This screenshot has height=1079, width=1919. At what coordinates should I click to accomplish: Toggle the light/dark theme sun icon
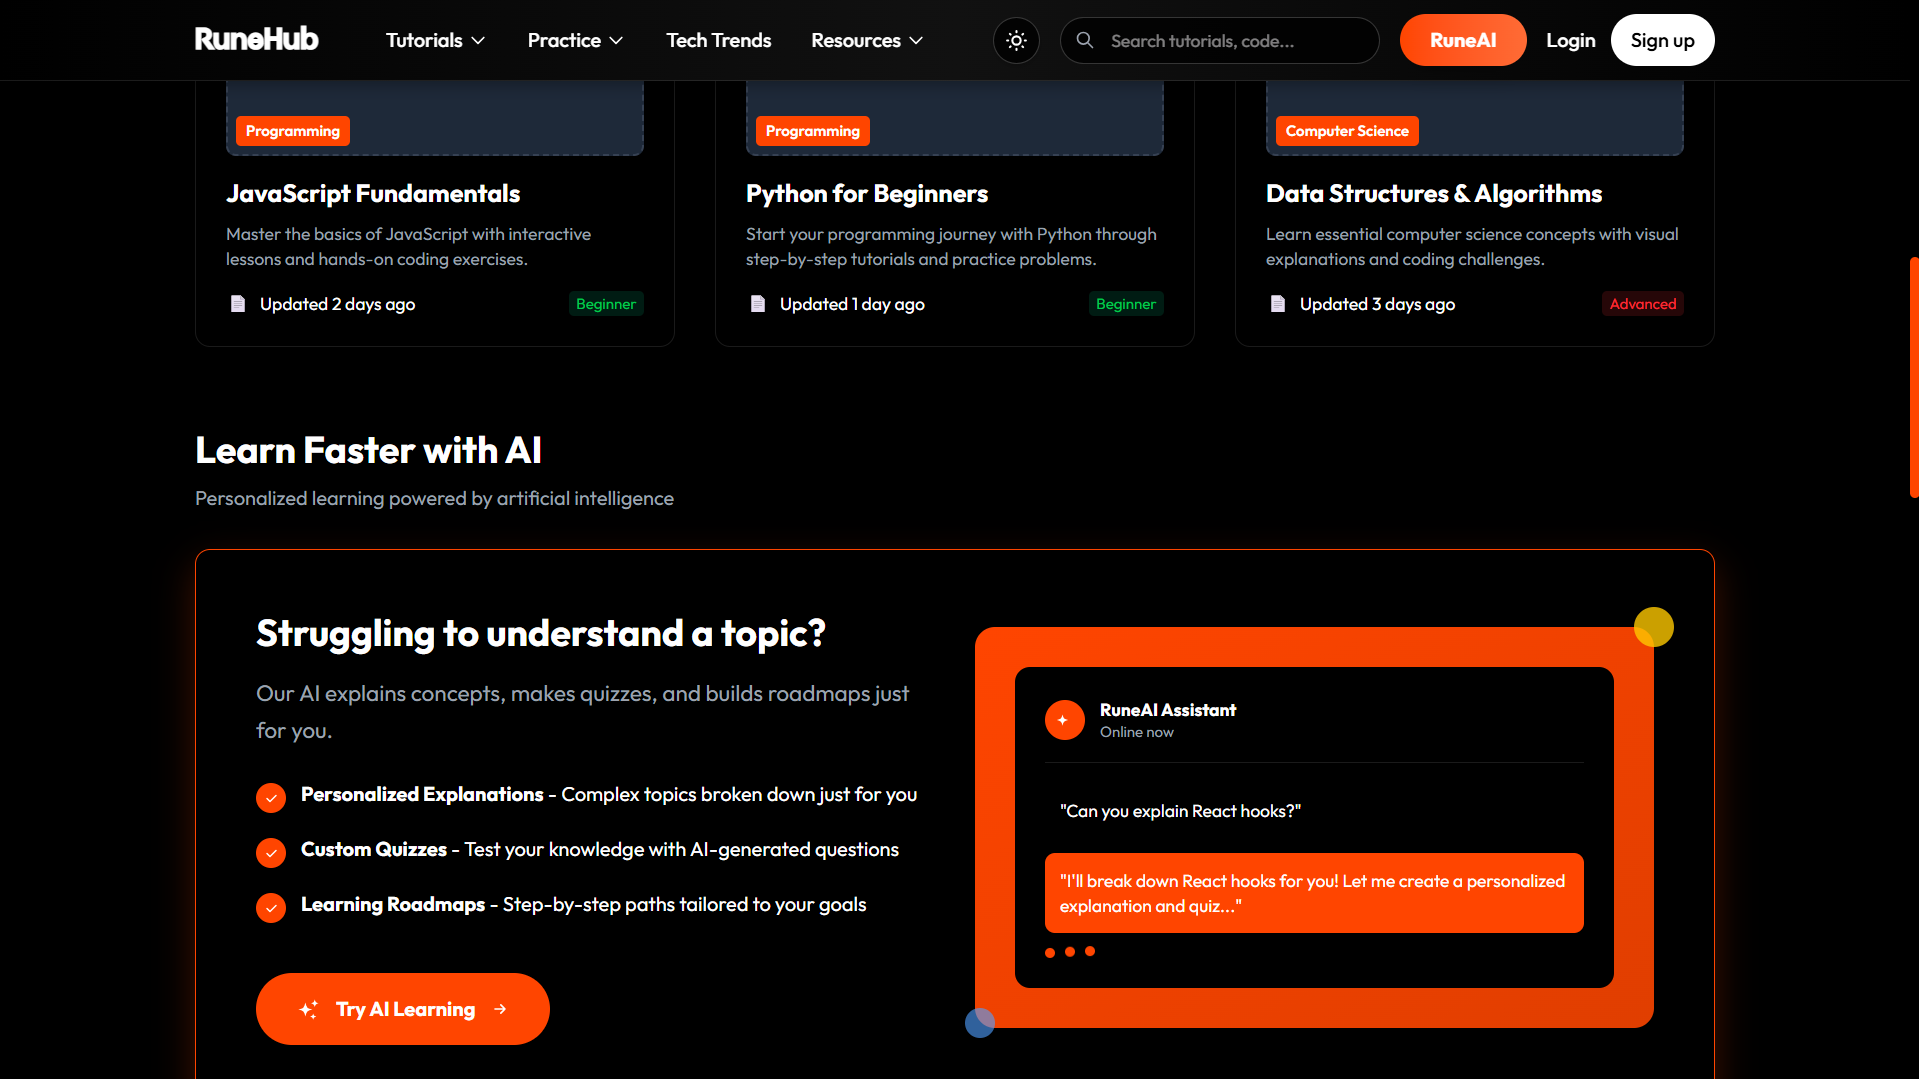pyautogui.click(x=1016, y=40)
